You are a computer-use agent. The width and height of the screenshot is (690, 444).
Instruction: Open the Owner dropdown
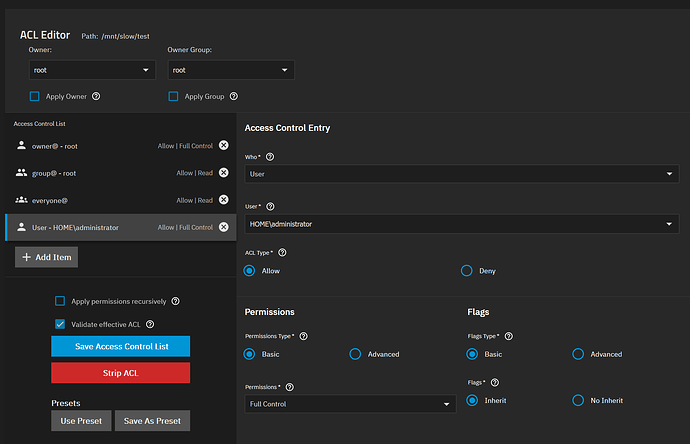(x=92, y=70)
